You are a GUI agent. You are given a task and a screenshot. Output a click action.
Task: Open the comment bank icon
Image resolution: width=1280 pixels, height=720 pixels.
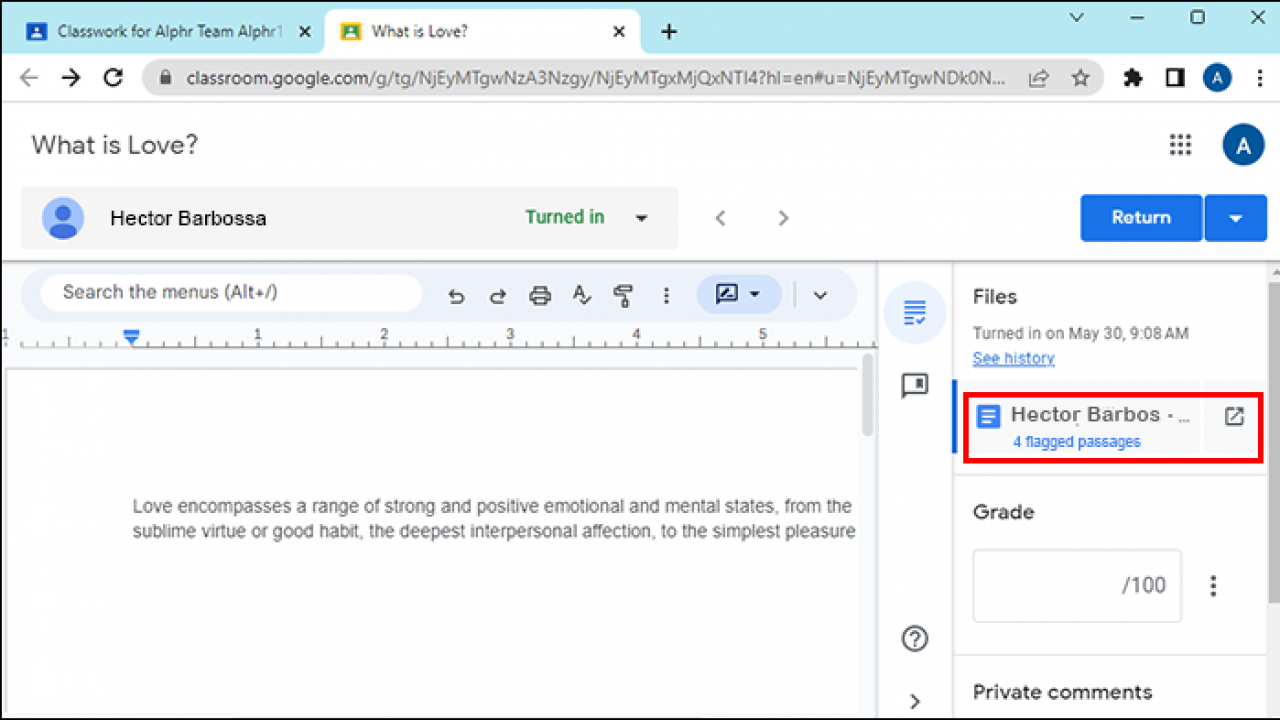(914, 386)
